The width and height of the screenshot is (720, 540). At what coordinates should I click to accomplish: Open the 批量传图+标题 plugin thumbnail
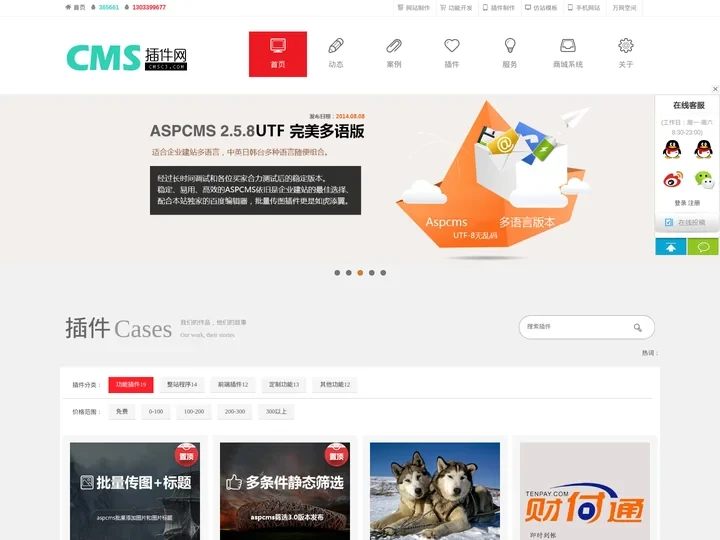(135, 491)
